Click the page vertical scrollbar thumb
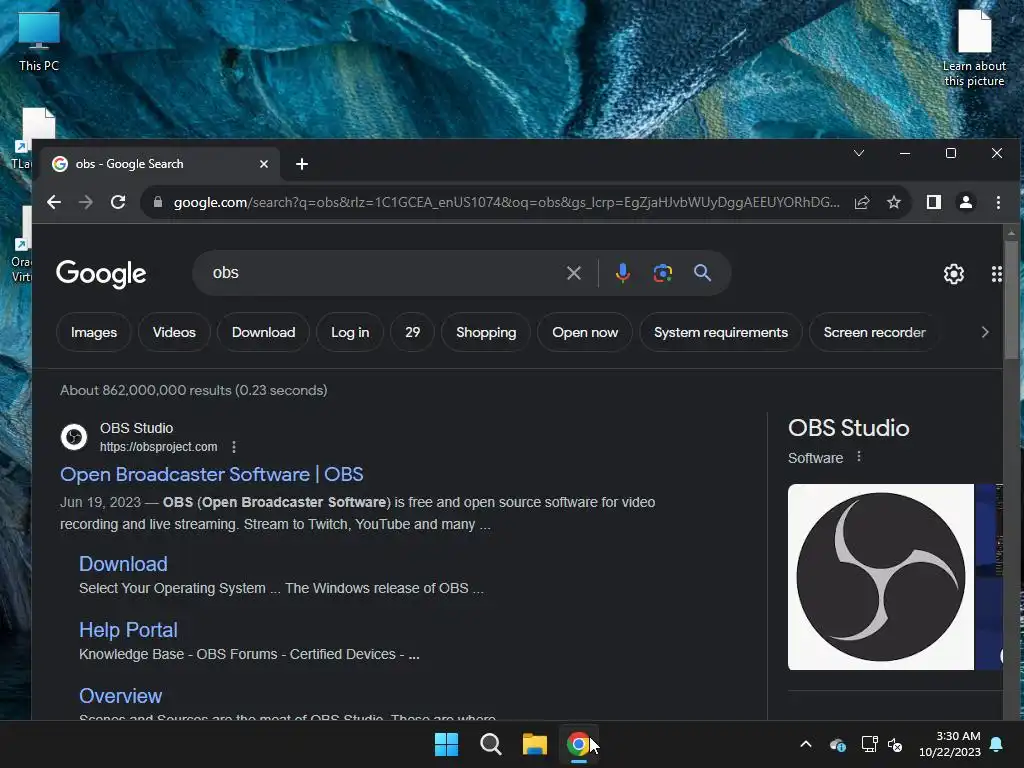The width and height of the screenshot is (1024, 768). click(x=1011, y=300)
